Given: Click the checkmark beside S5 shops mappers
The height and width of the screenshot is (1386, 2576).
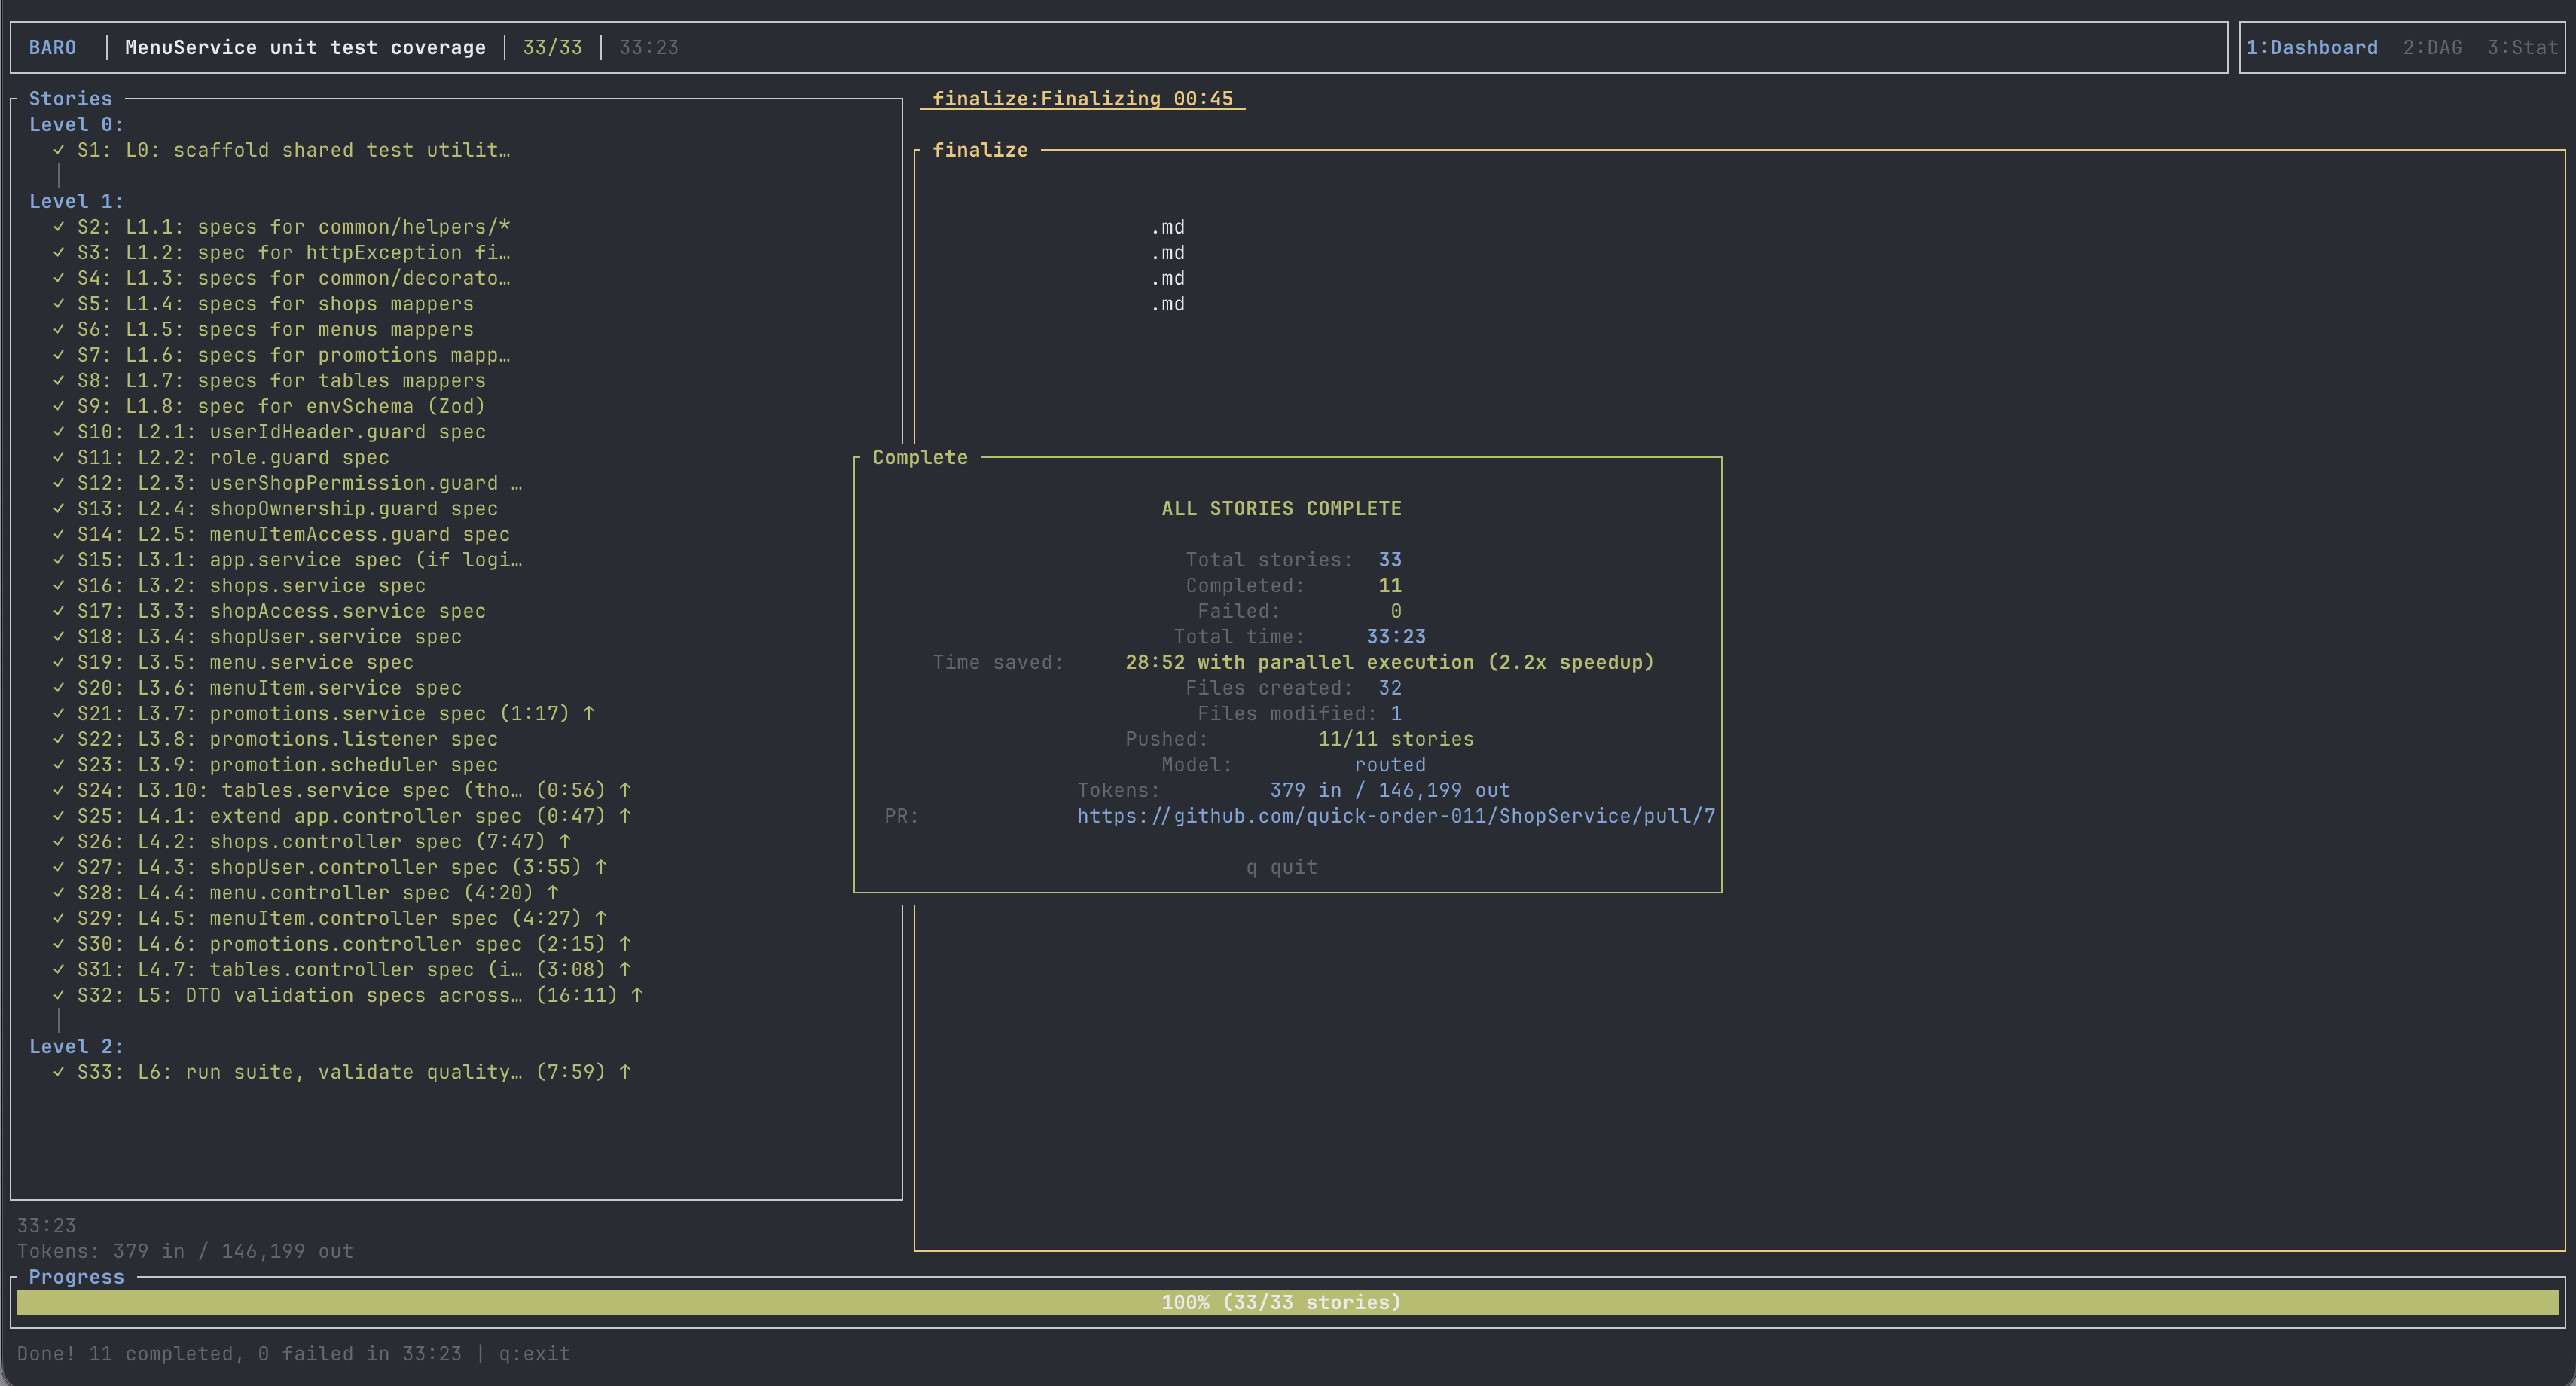Looking at the screenshot, I should pos(59,303).
